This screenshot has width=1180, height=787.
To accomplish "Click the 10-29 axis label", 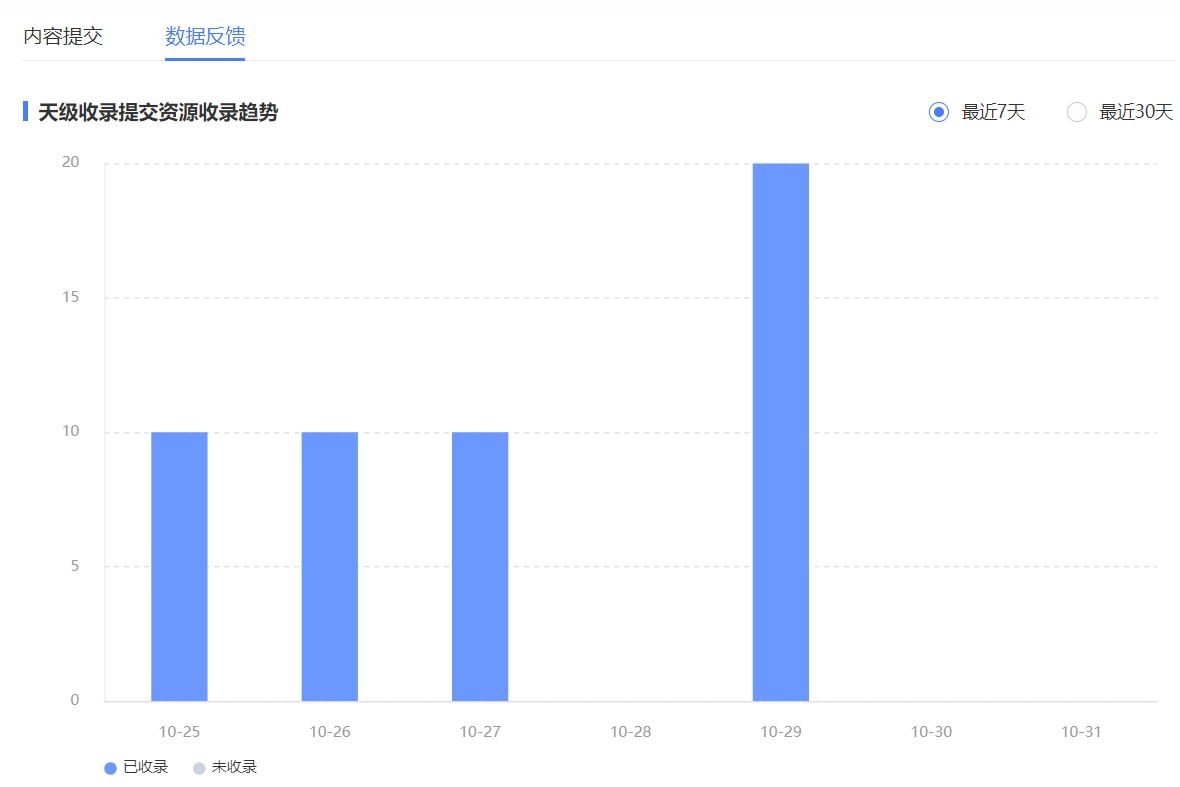I will (x=780, y=731).
